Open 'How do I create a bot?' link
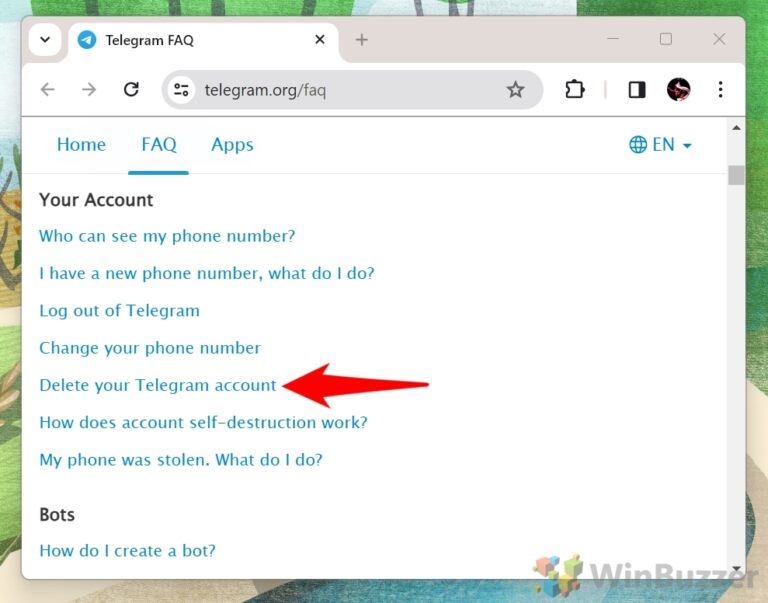 pyautogui.click(x=127, y=551)
